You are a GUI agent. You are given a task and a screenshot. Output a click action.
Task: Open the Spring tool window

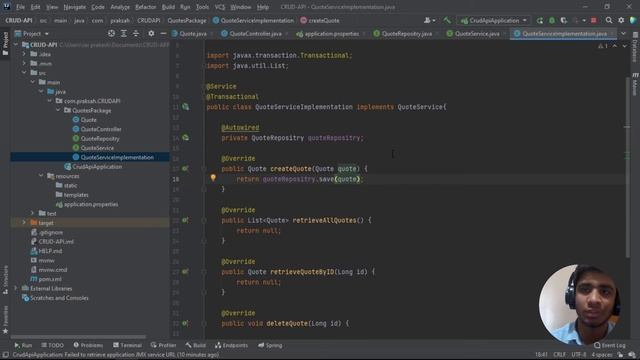click(x=270, y=345)
